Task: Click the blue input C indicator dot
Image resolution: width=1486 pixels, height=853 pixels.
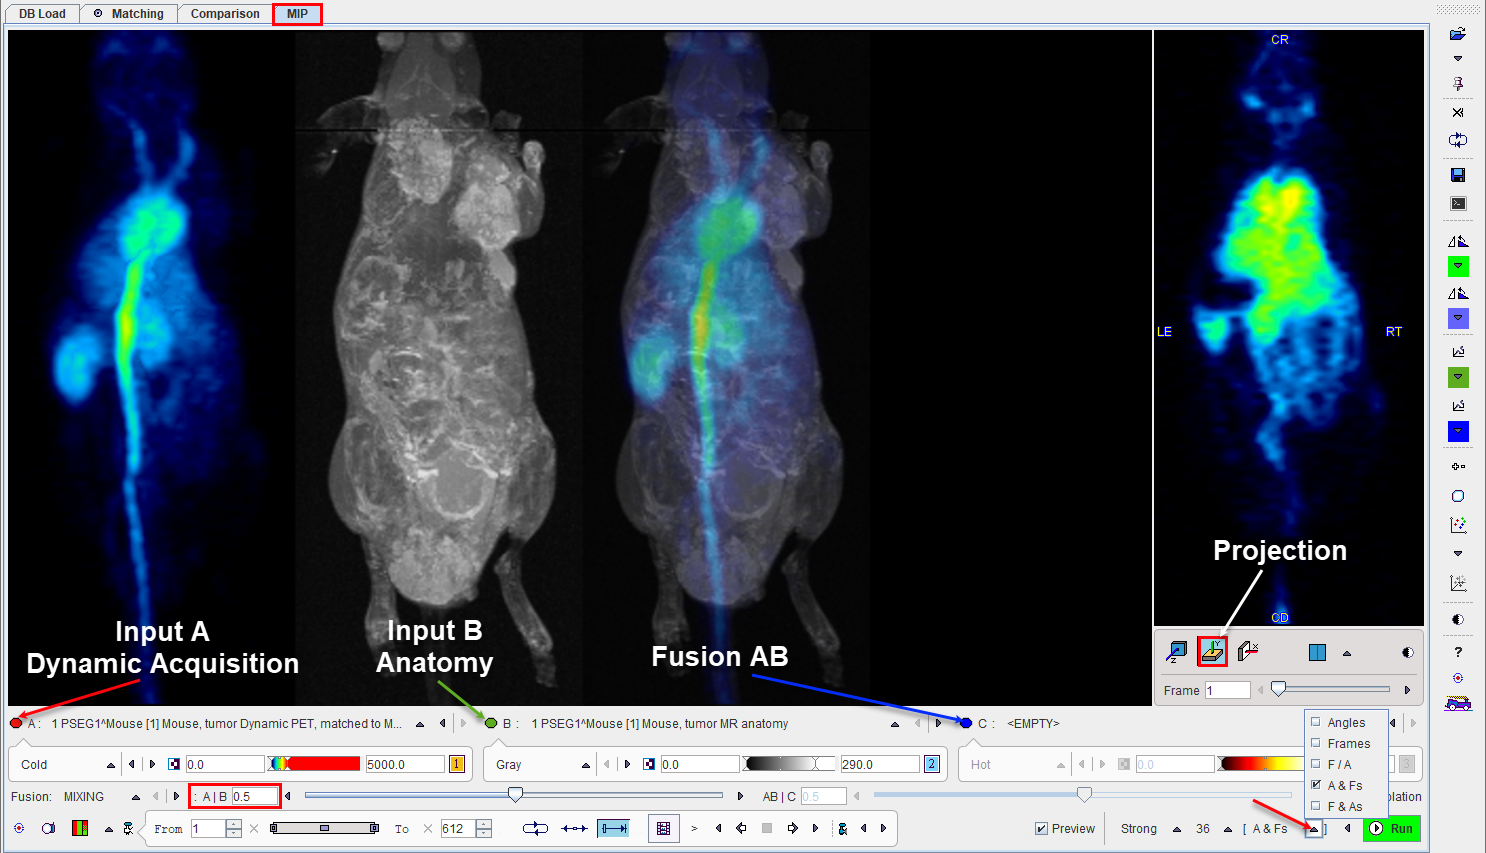Action: (966, 723)
